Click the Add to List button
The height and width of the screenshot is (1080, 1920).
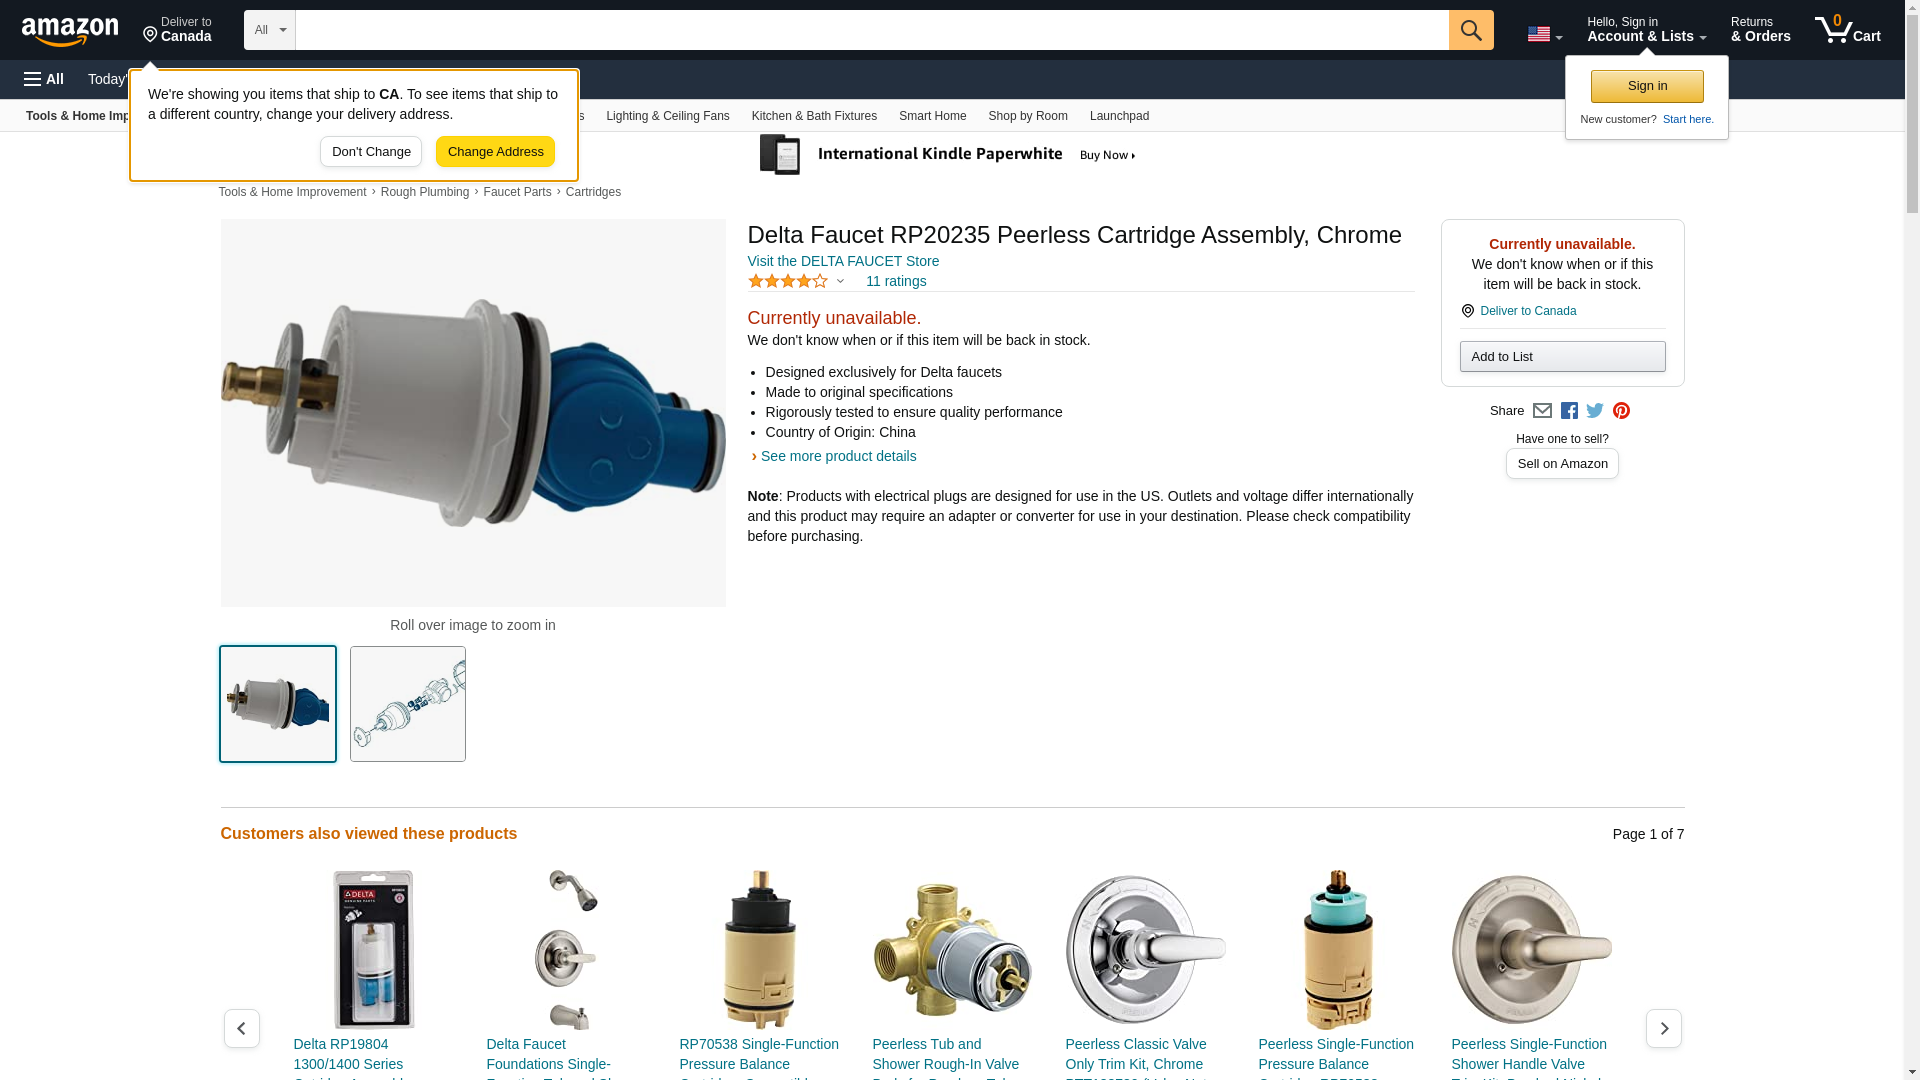click(1562, 357)
